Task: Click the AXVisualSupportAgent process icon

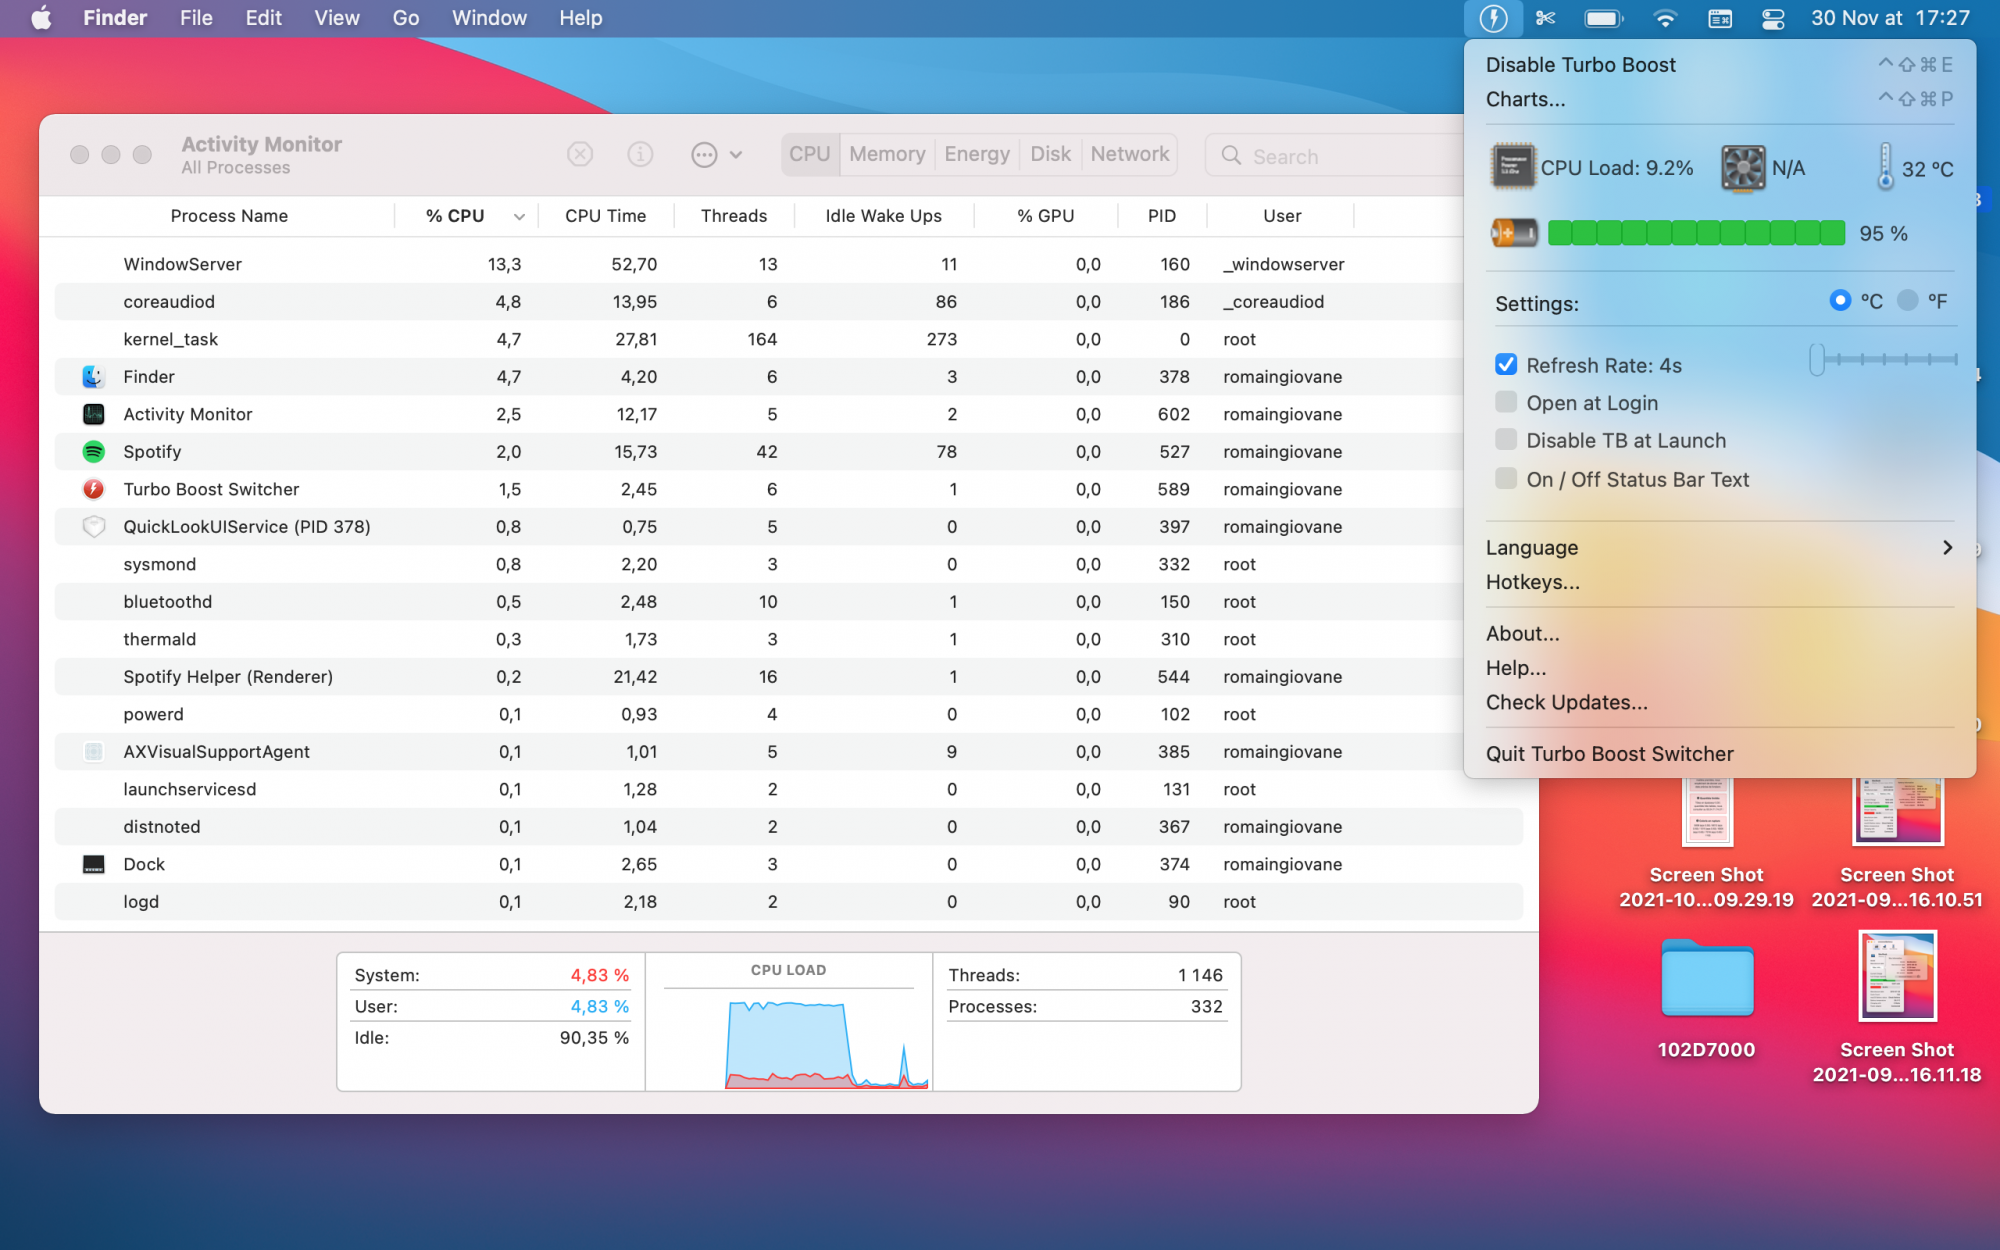Action: 93,752
